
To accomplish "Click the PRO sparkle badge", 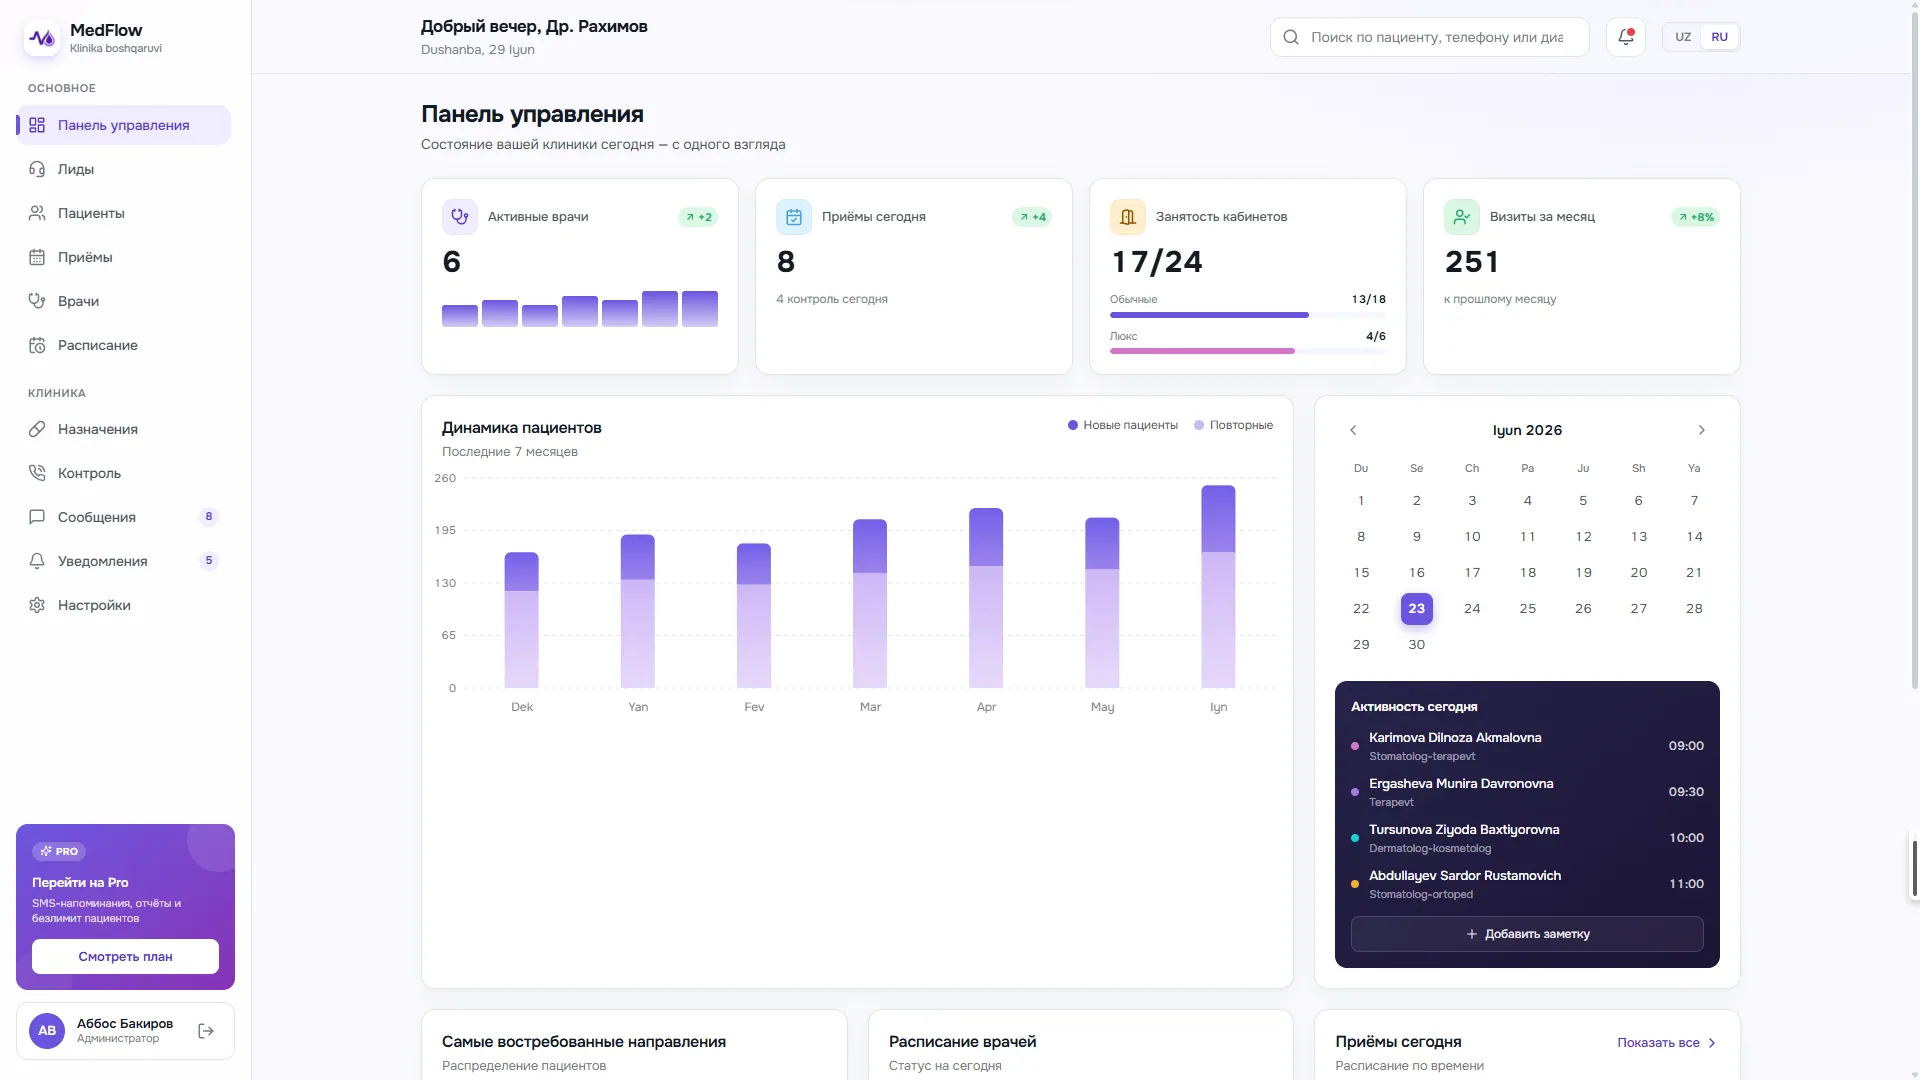I will [x=59, y=851].
